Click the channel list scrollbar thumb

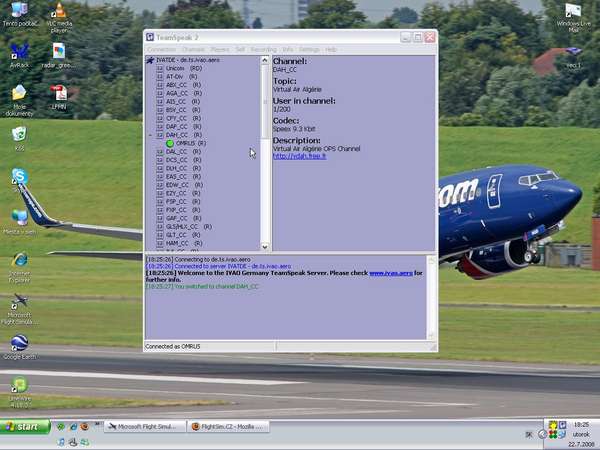[265, 101]
